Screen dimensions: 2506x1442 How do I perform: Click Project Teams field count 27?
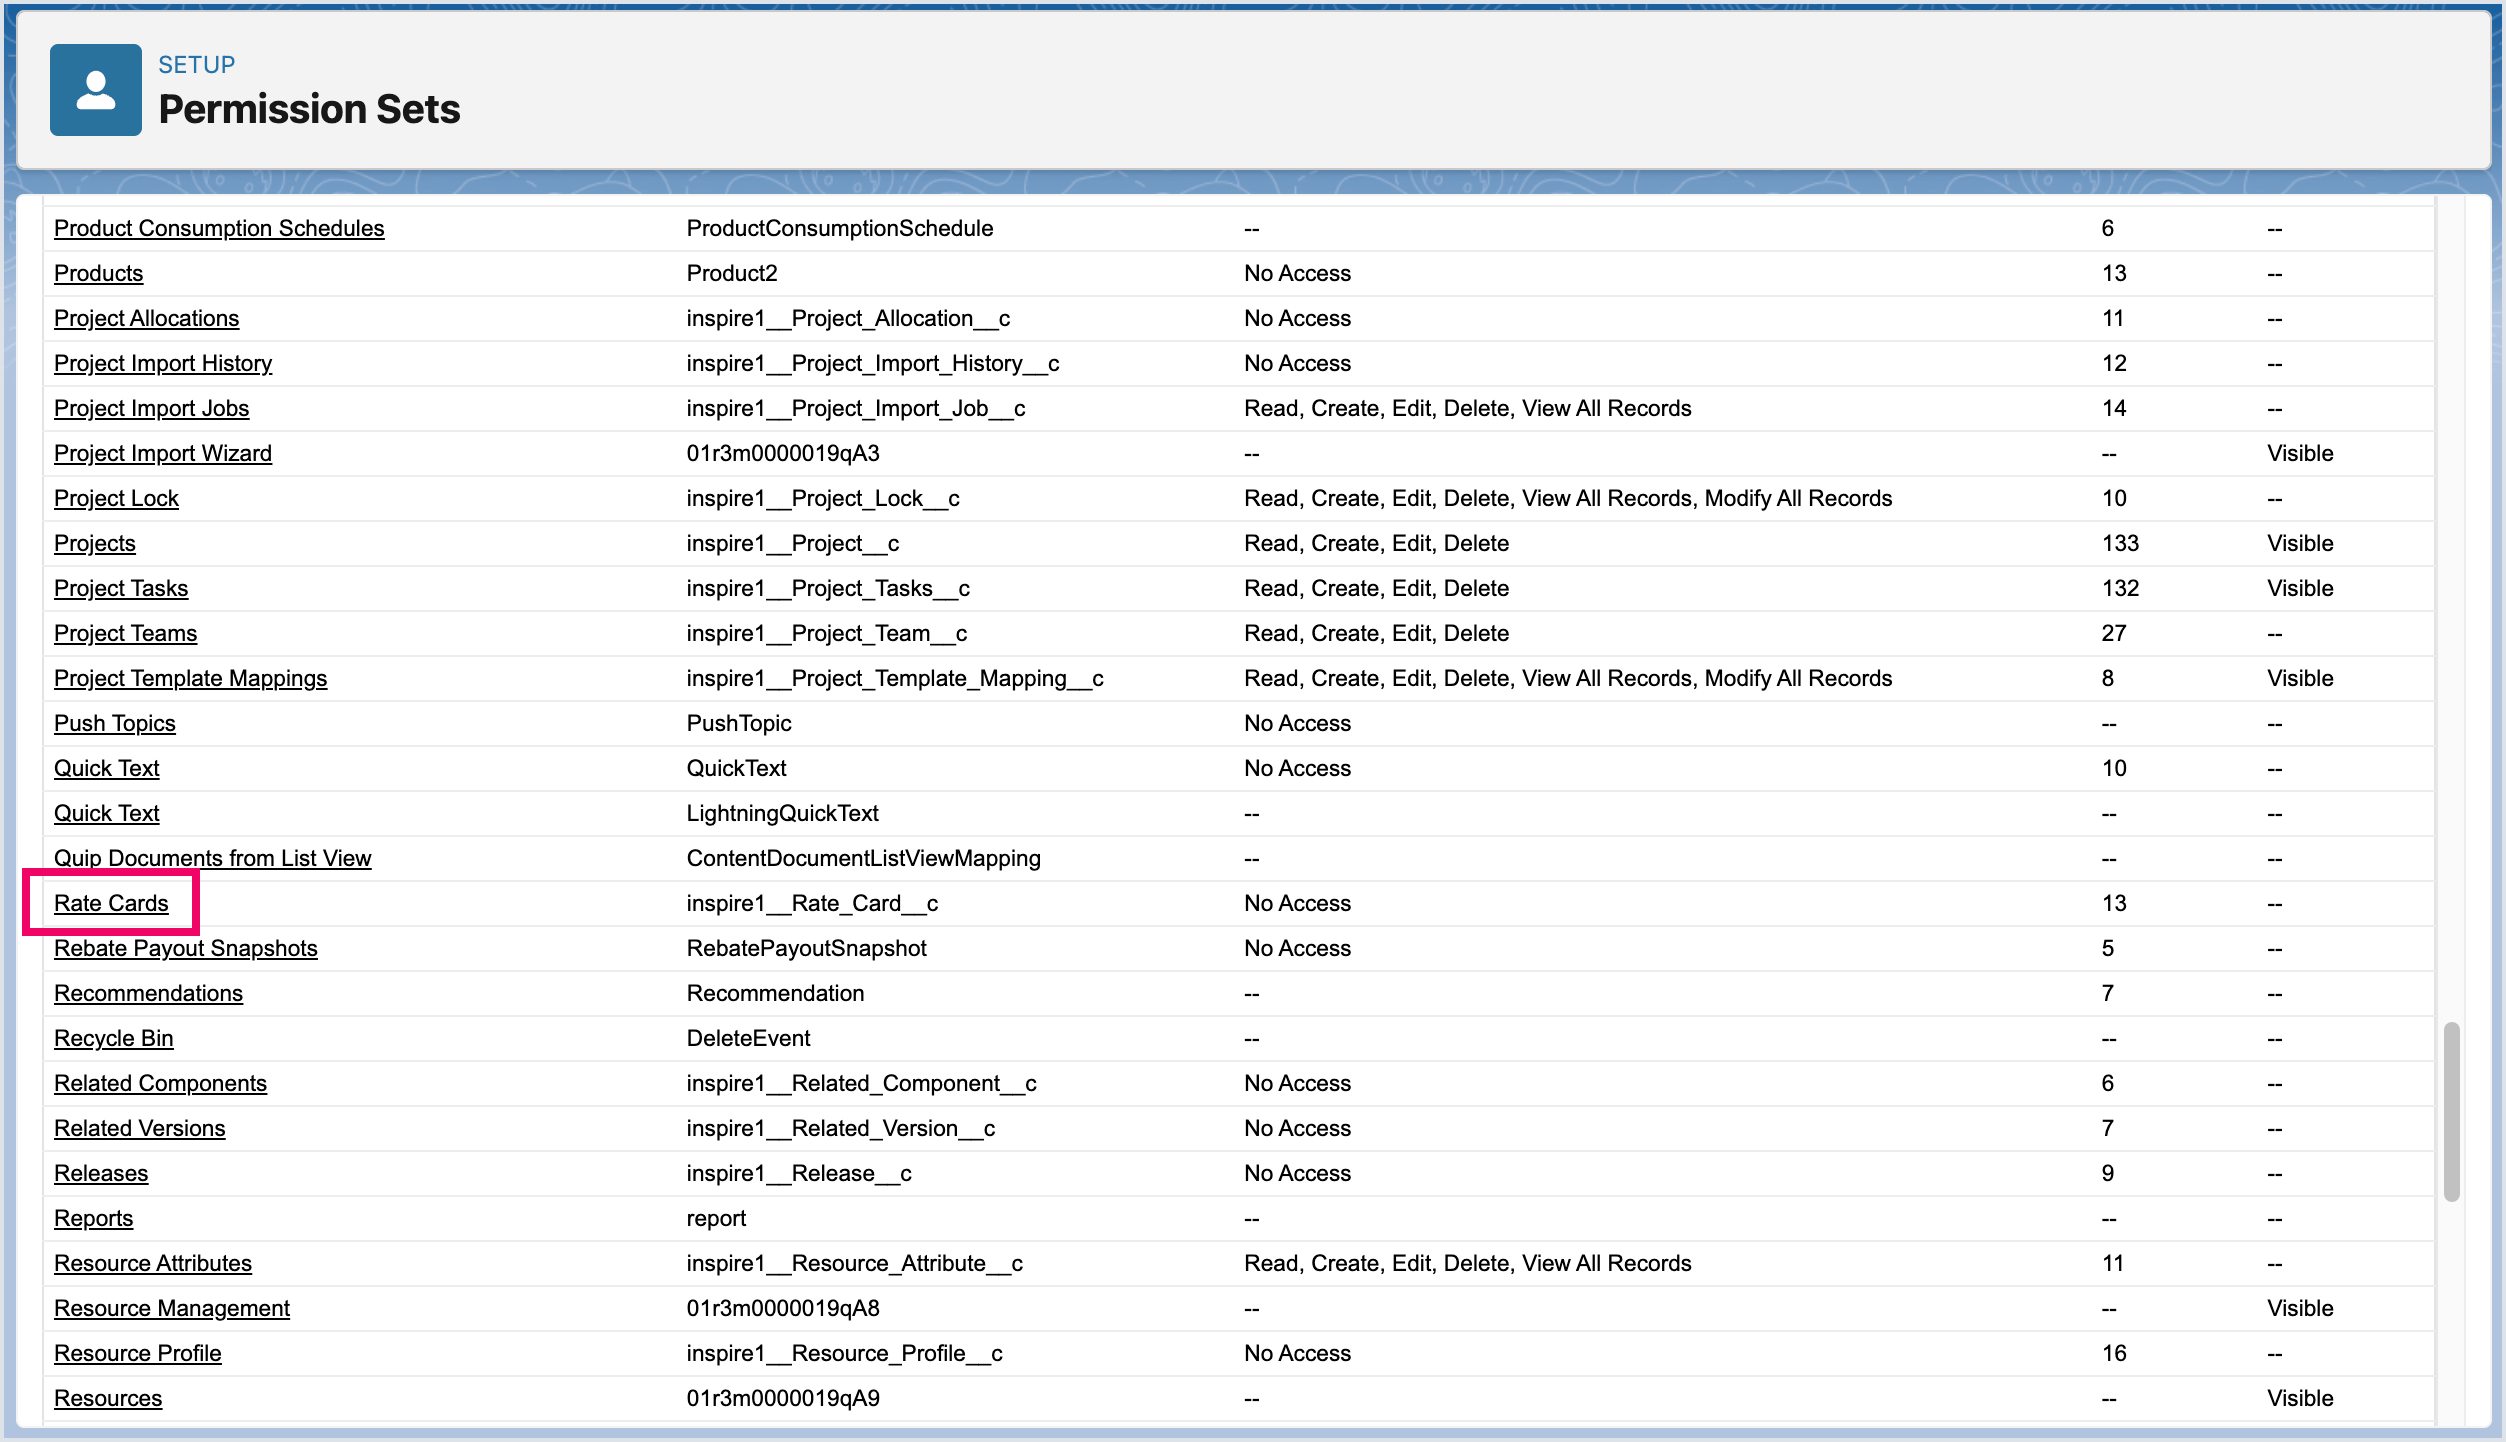pos(2114,633)
